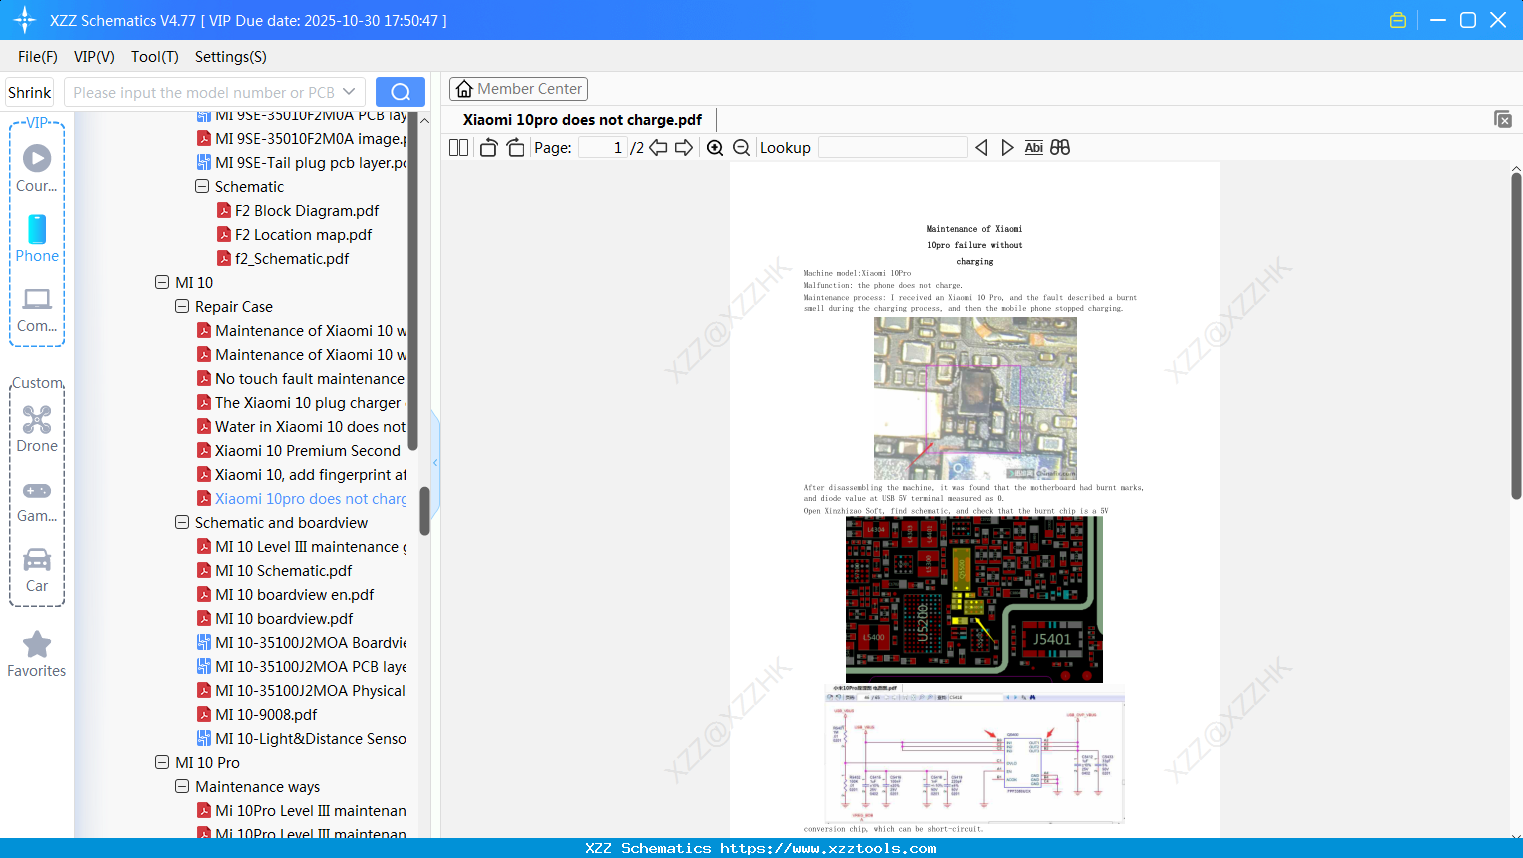
Task: Click the binoculars search icon
Action: click(1060, 148)
